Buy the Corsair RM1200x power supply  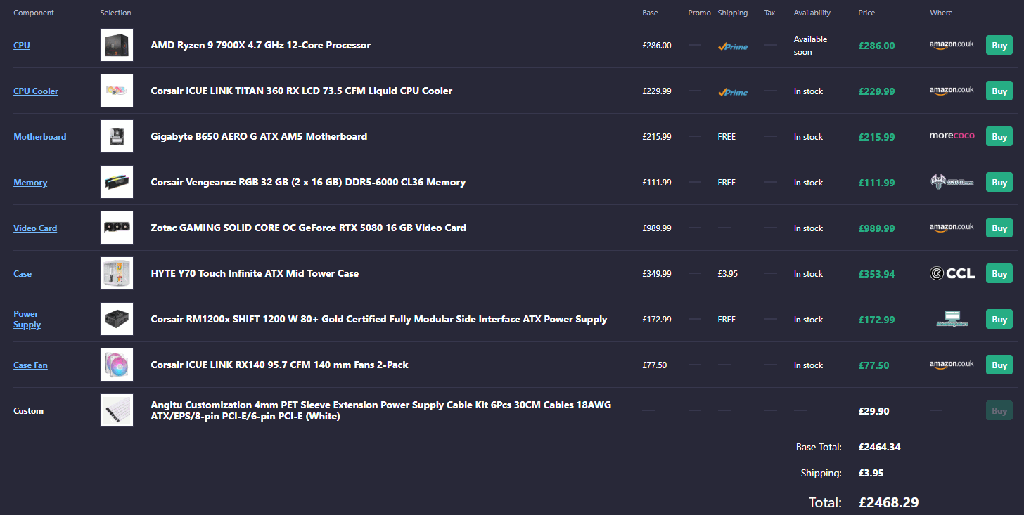[x=999, y=319]
